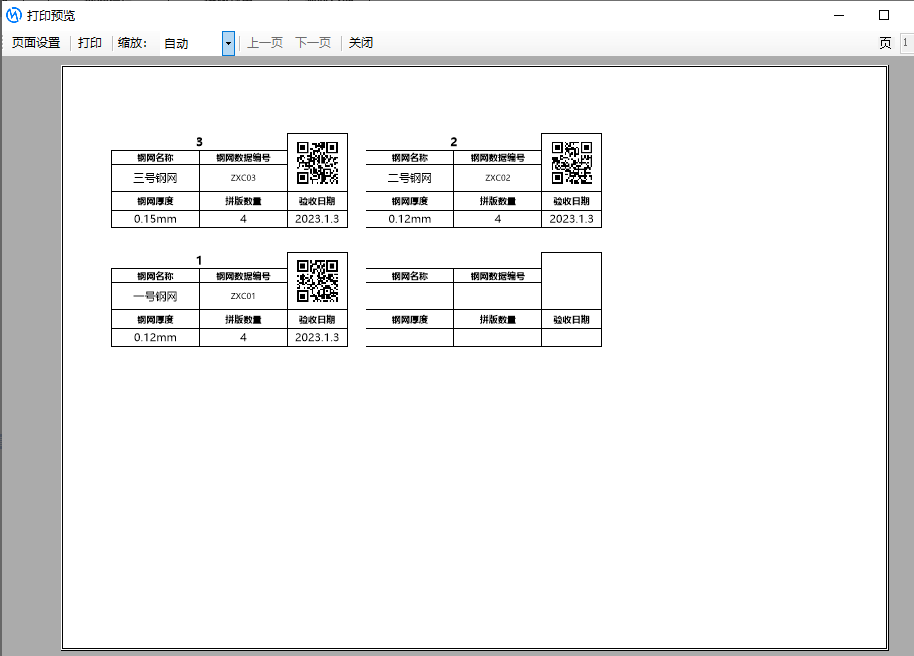914x656 pixels.
Task: Minimize the print preview window
Action: (x=838, y=15)
